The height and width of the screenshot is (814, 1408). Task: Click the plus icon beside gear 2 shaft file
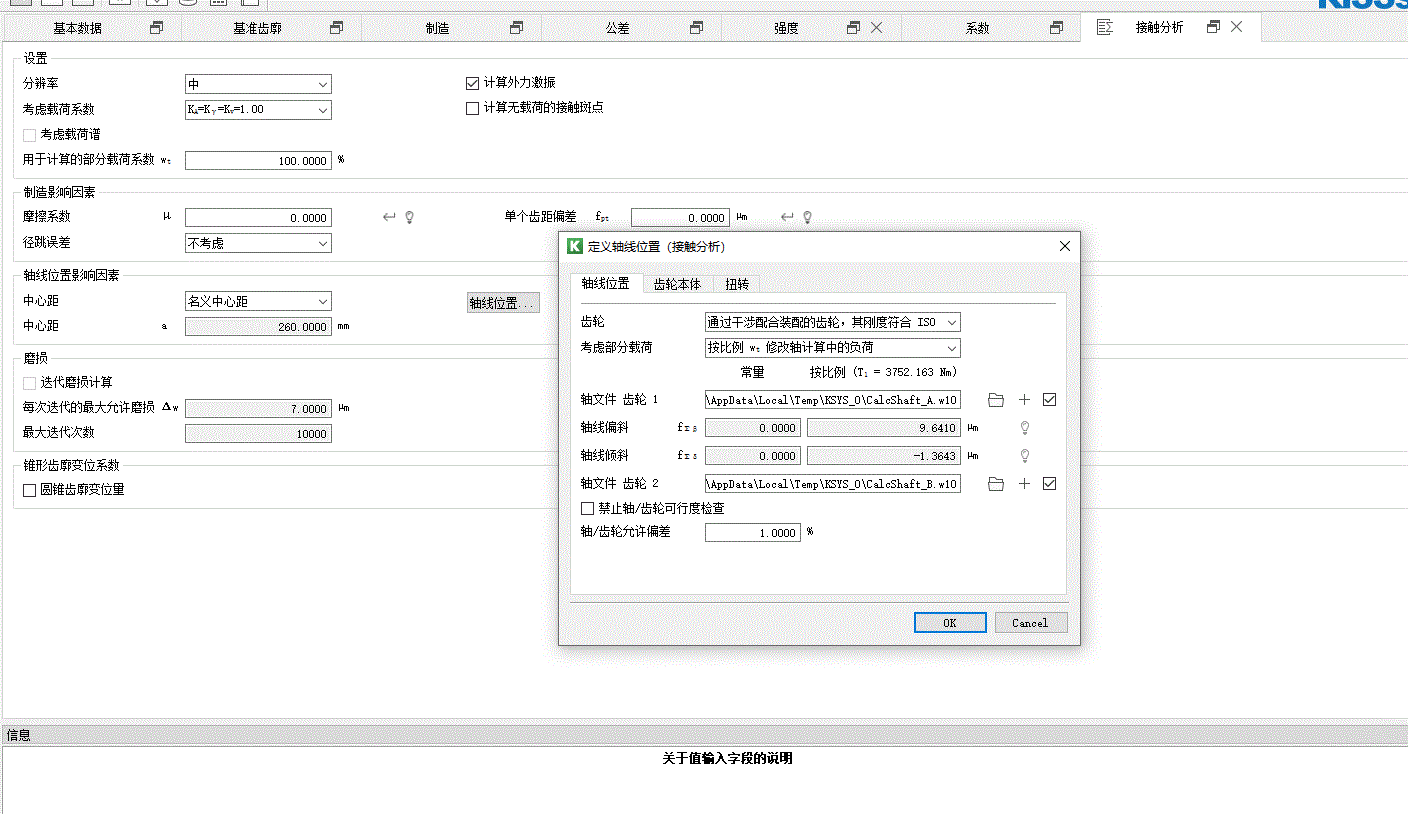point(1024,484)
